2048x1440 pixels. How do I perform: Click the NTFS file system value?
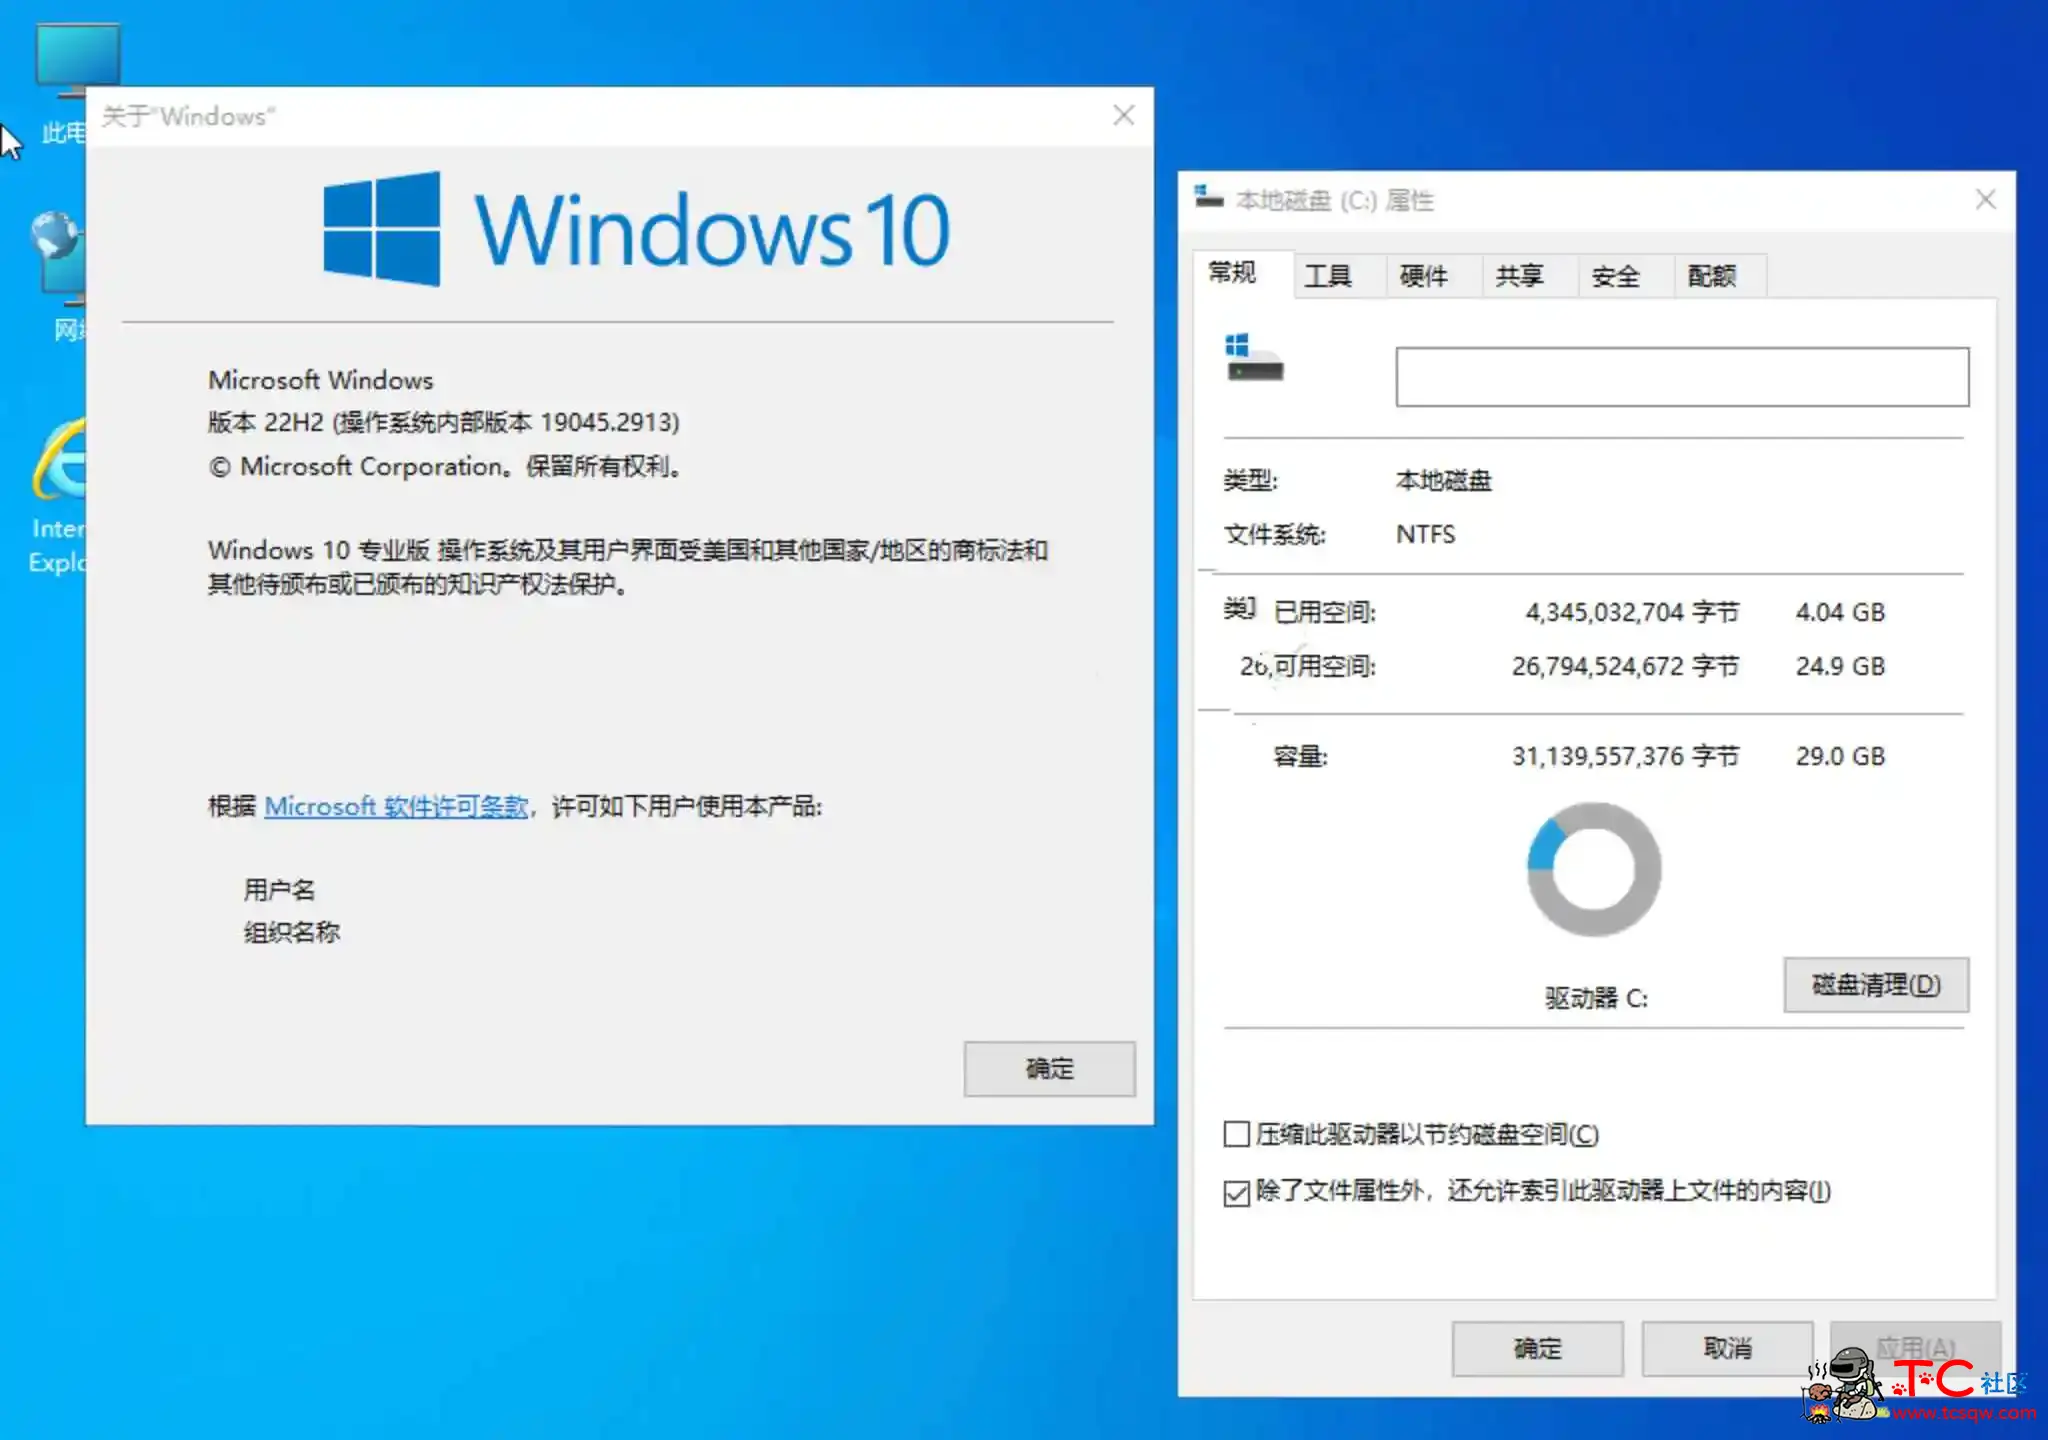coord(1426,534)
